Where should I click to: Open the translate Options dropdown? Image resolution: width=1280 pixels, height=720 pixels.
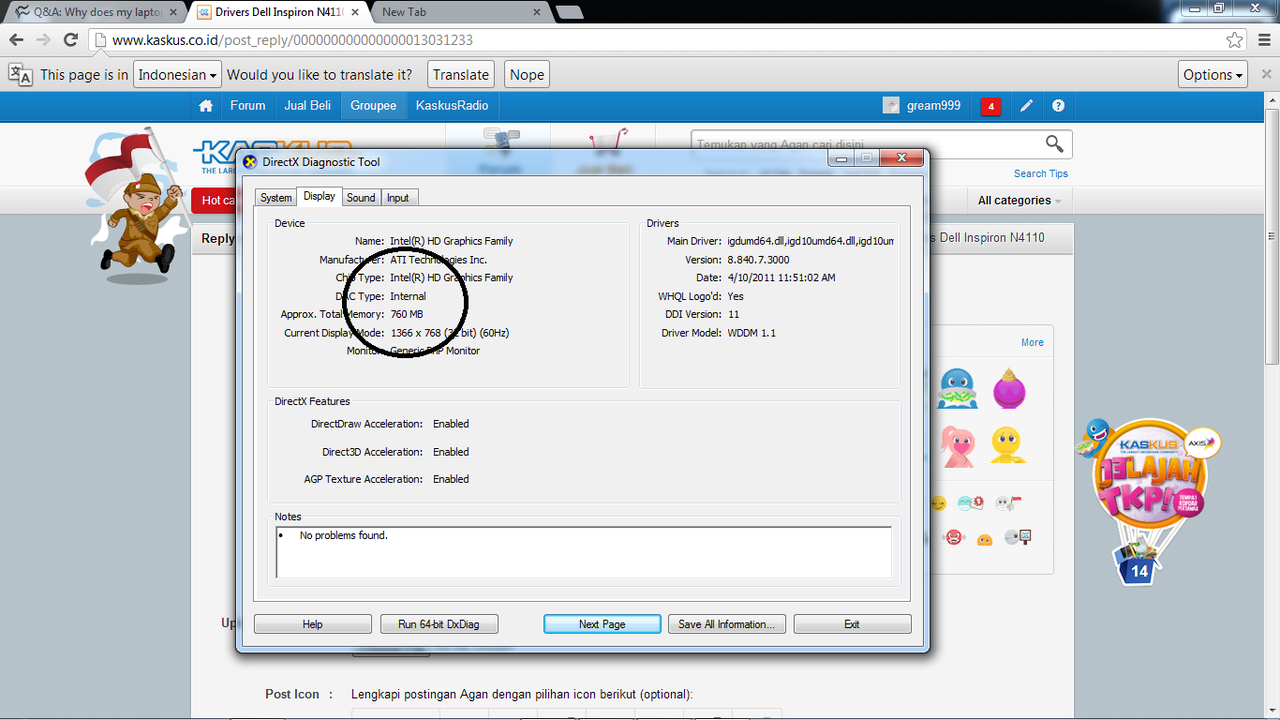tap(1214, 75)
